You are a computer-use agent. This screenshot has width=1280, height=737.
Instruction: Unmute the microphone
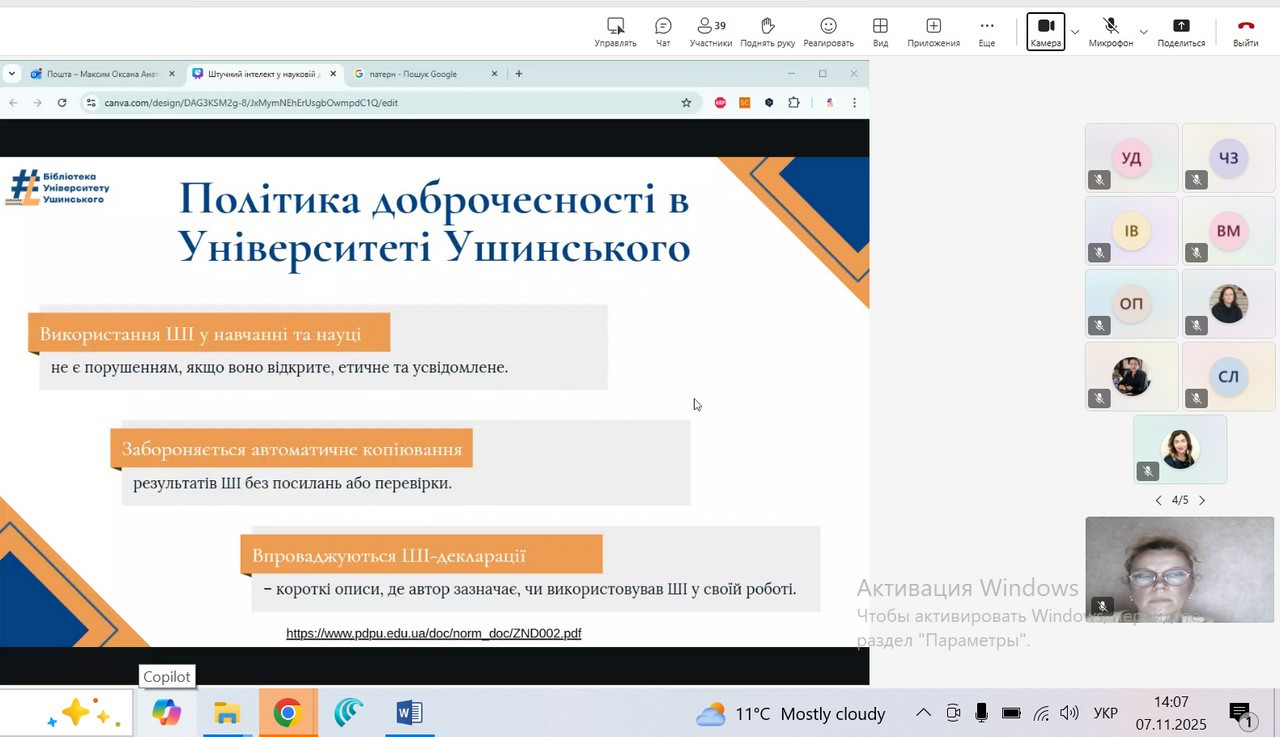[x=1110, y=31]
